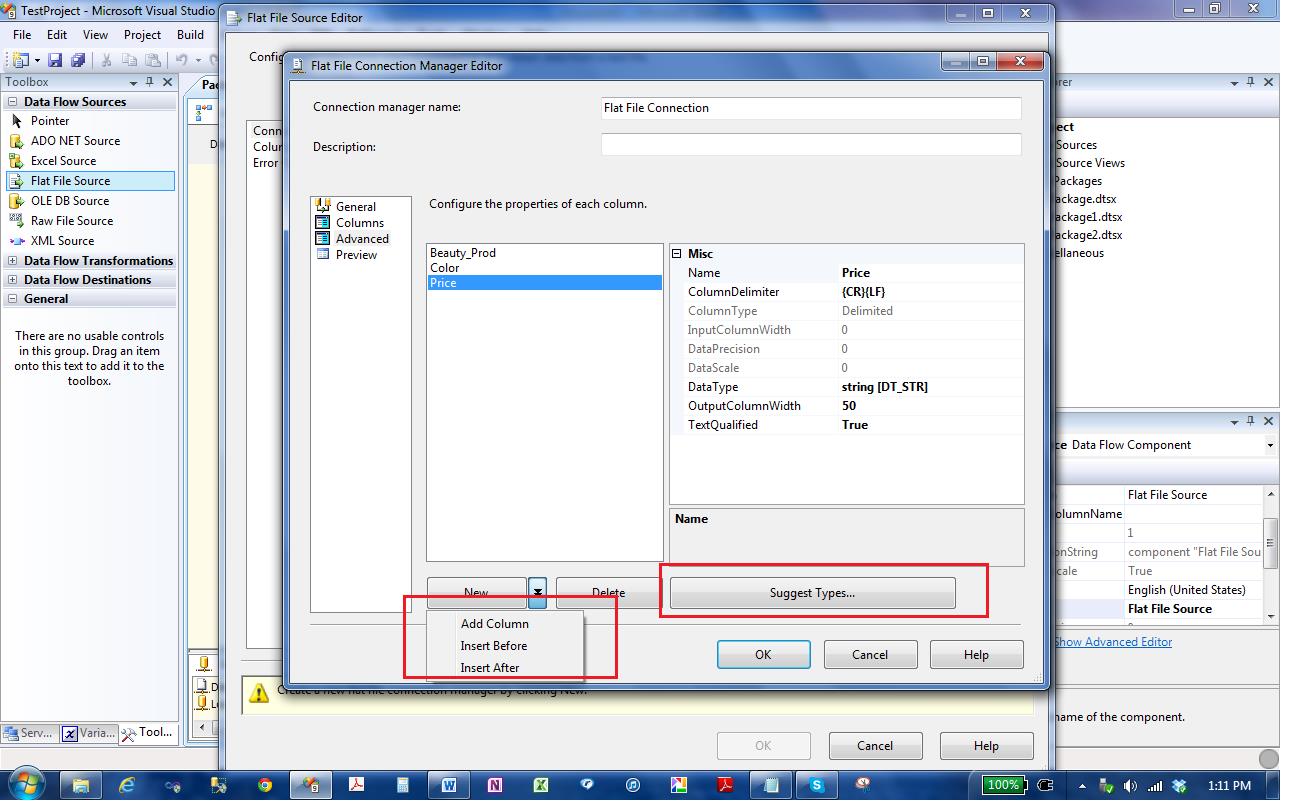The image size is (1309, 804).
Task: Expand Data Flow Transformations group
Action: coord(13,261)
